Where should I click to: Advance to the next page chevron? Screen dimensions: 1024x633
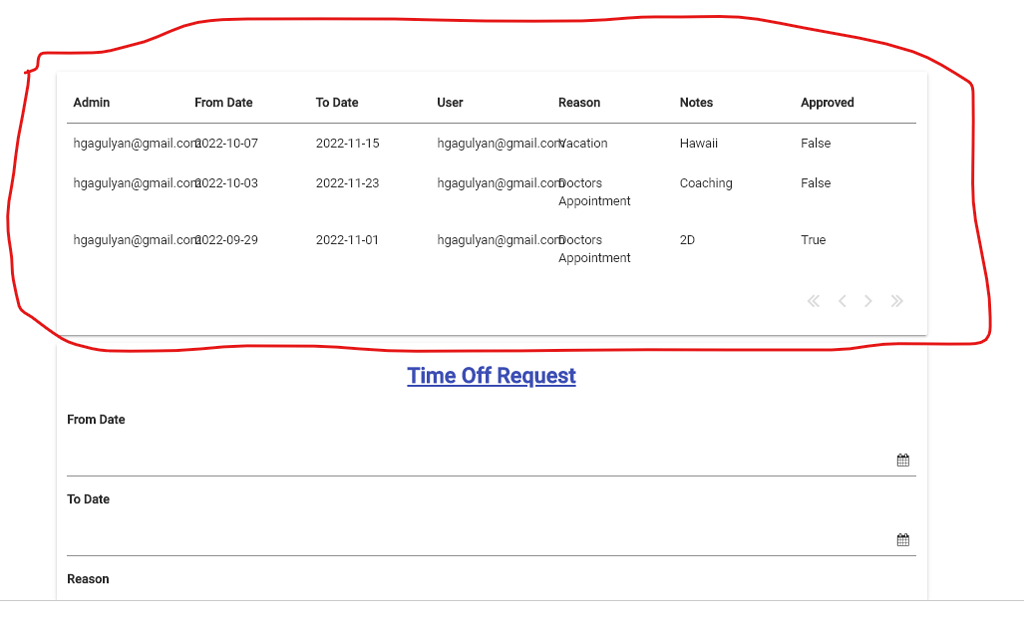tap(868, 300)
